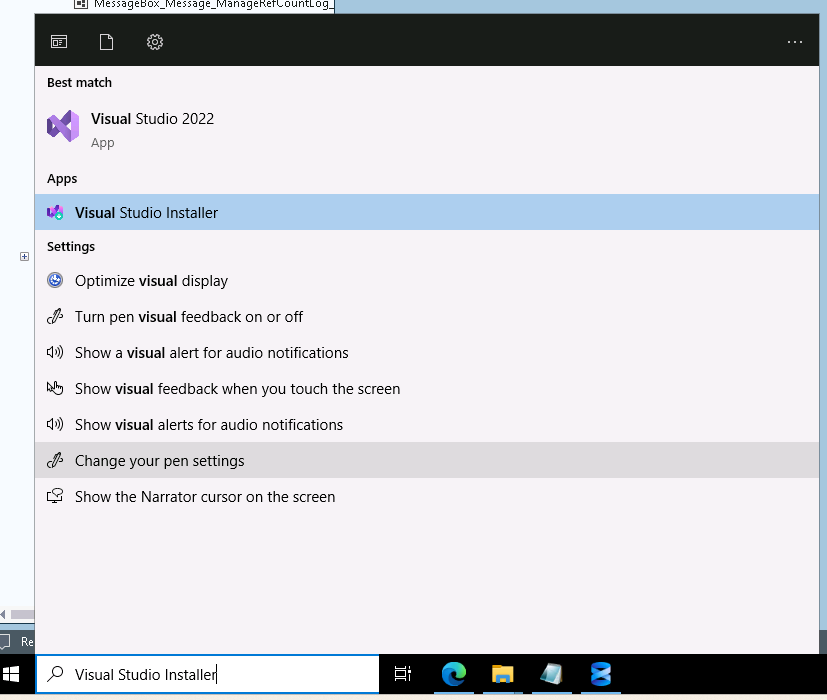The image size is (827, 700).
Task: Open File Explorer from the taskbar
Action: click(503, 674)
